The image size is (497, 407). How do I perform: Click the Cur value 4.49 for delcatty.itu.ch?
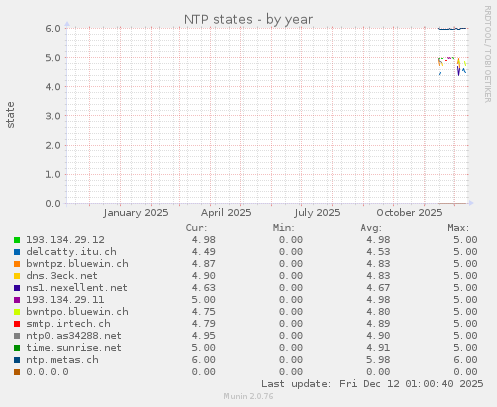(x=203, y=252)
